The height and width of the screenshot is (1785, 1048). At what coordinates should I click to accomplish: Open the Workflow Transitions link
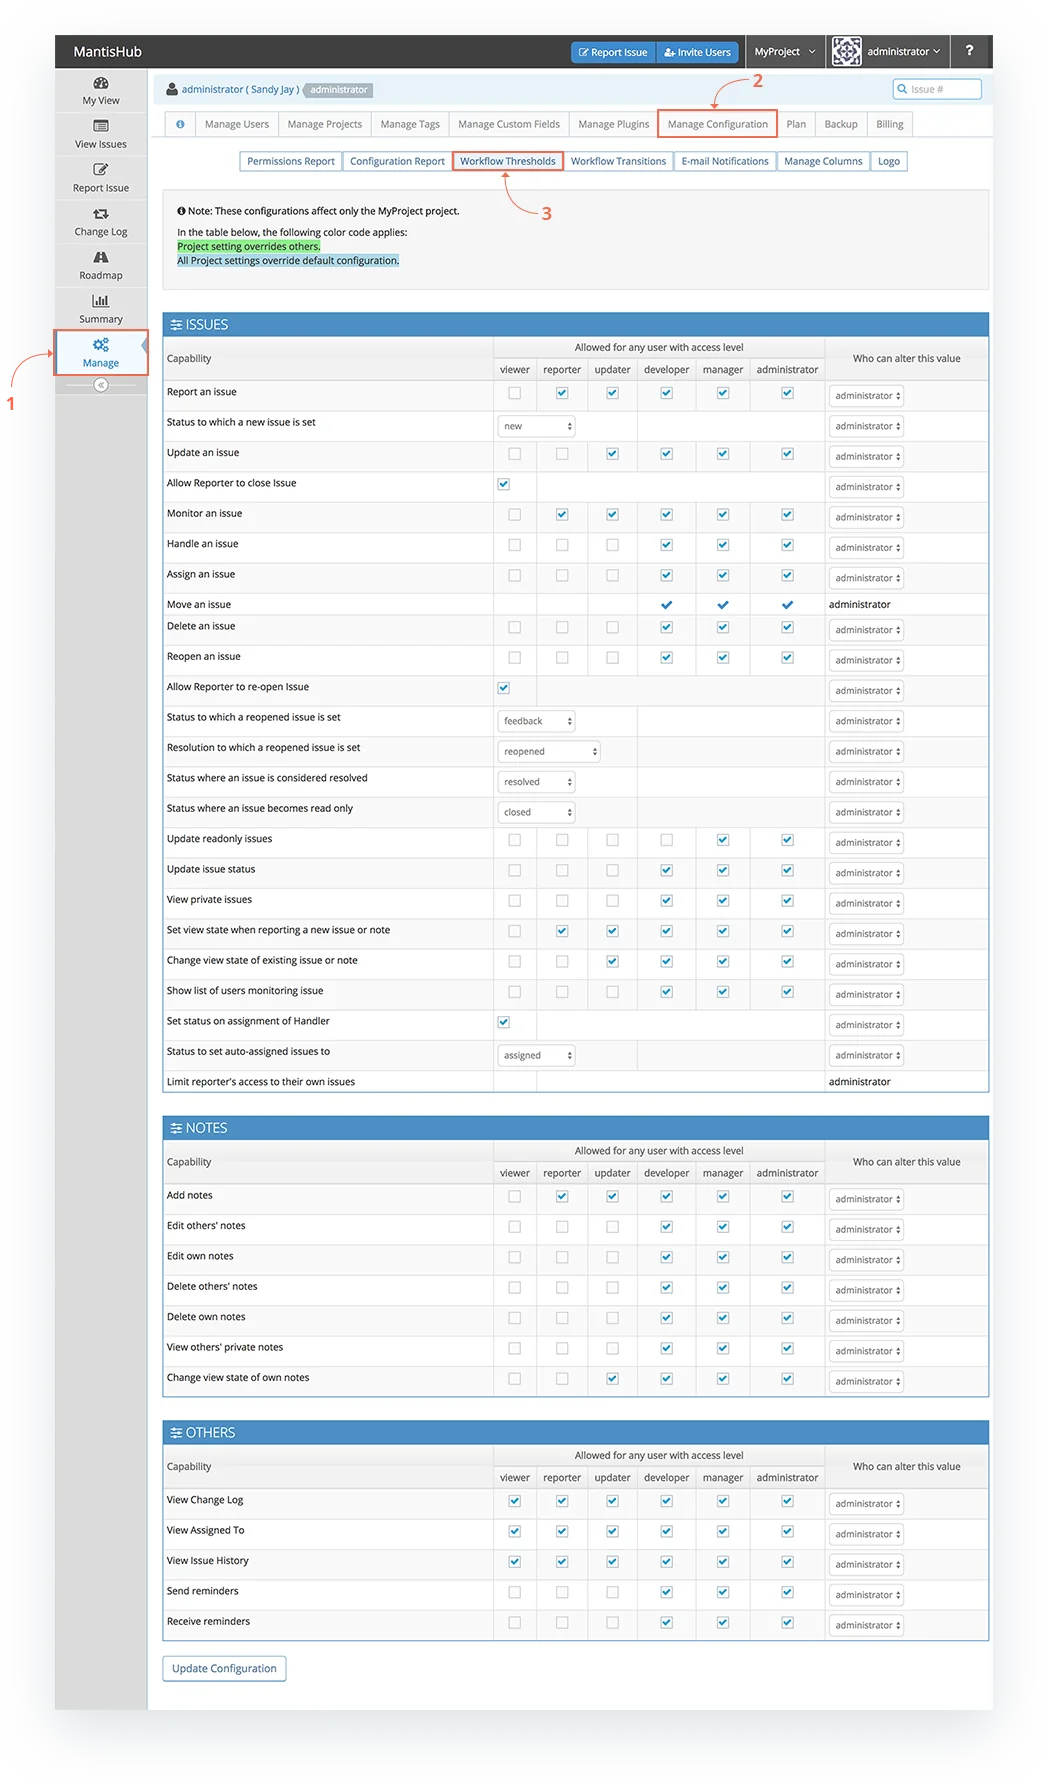618,161
